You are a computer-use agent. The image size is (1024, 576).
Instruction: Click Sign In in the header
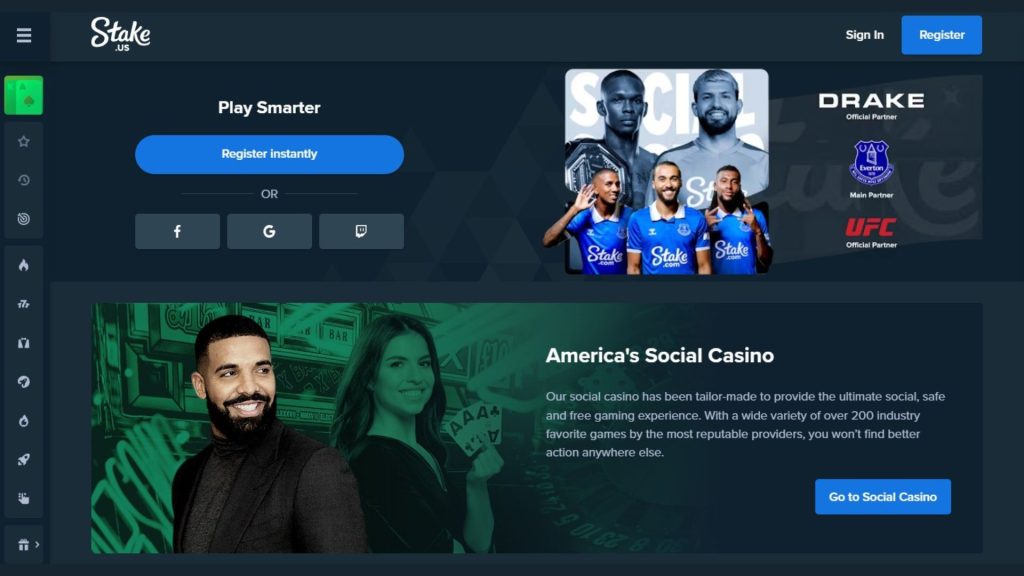pyautogui.click(x=865, y=35)
